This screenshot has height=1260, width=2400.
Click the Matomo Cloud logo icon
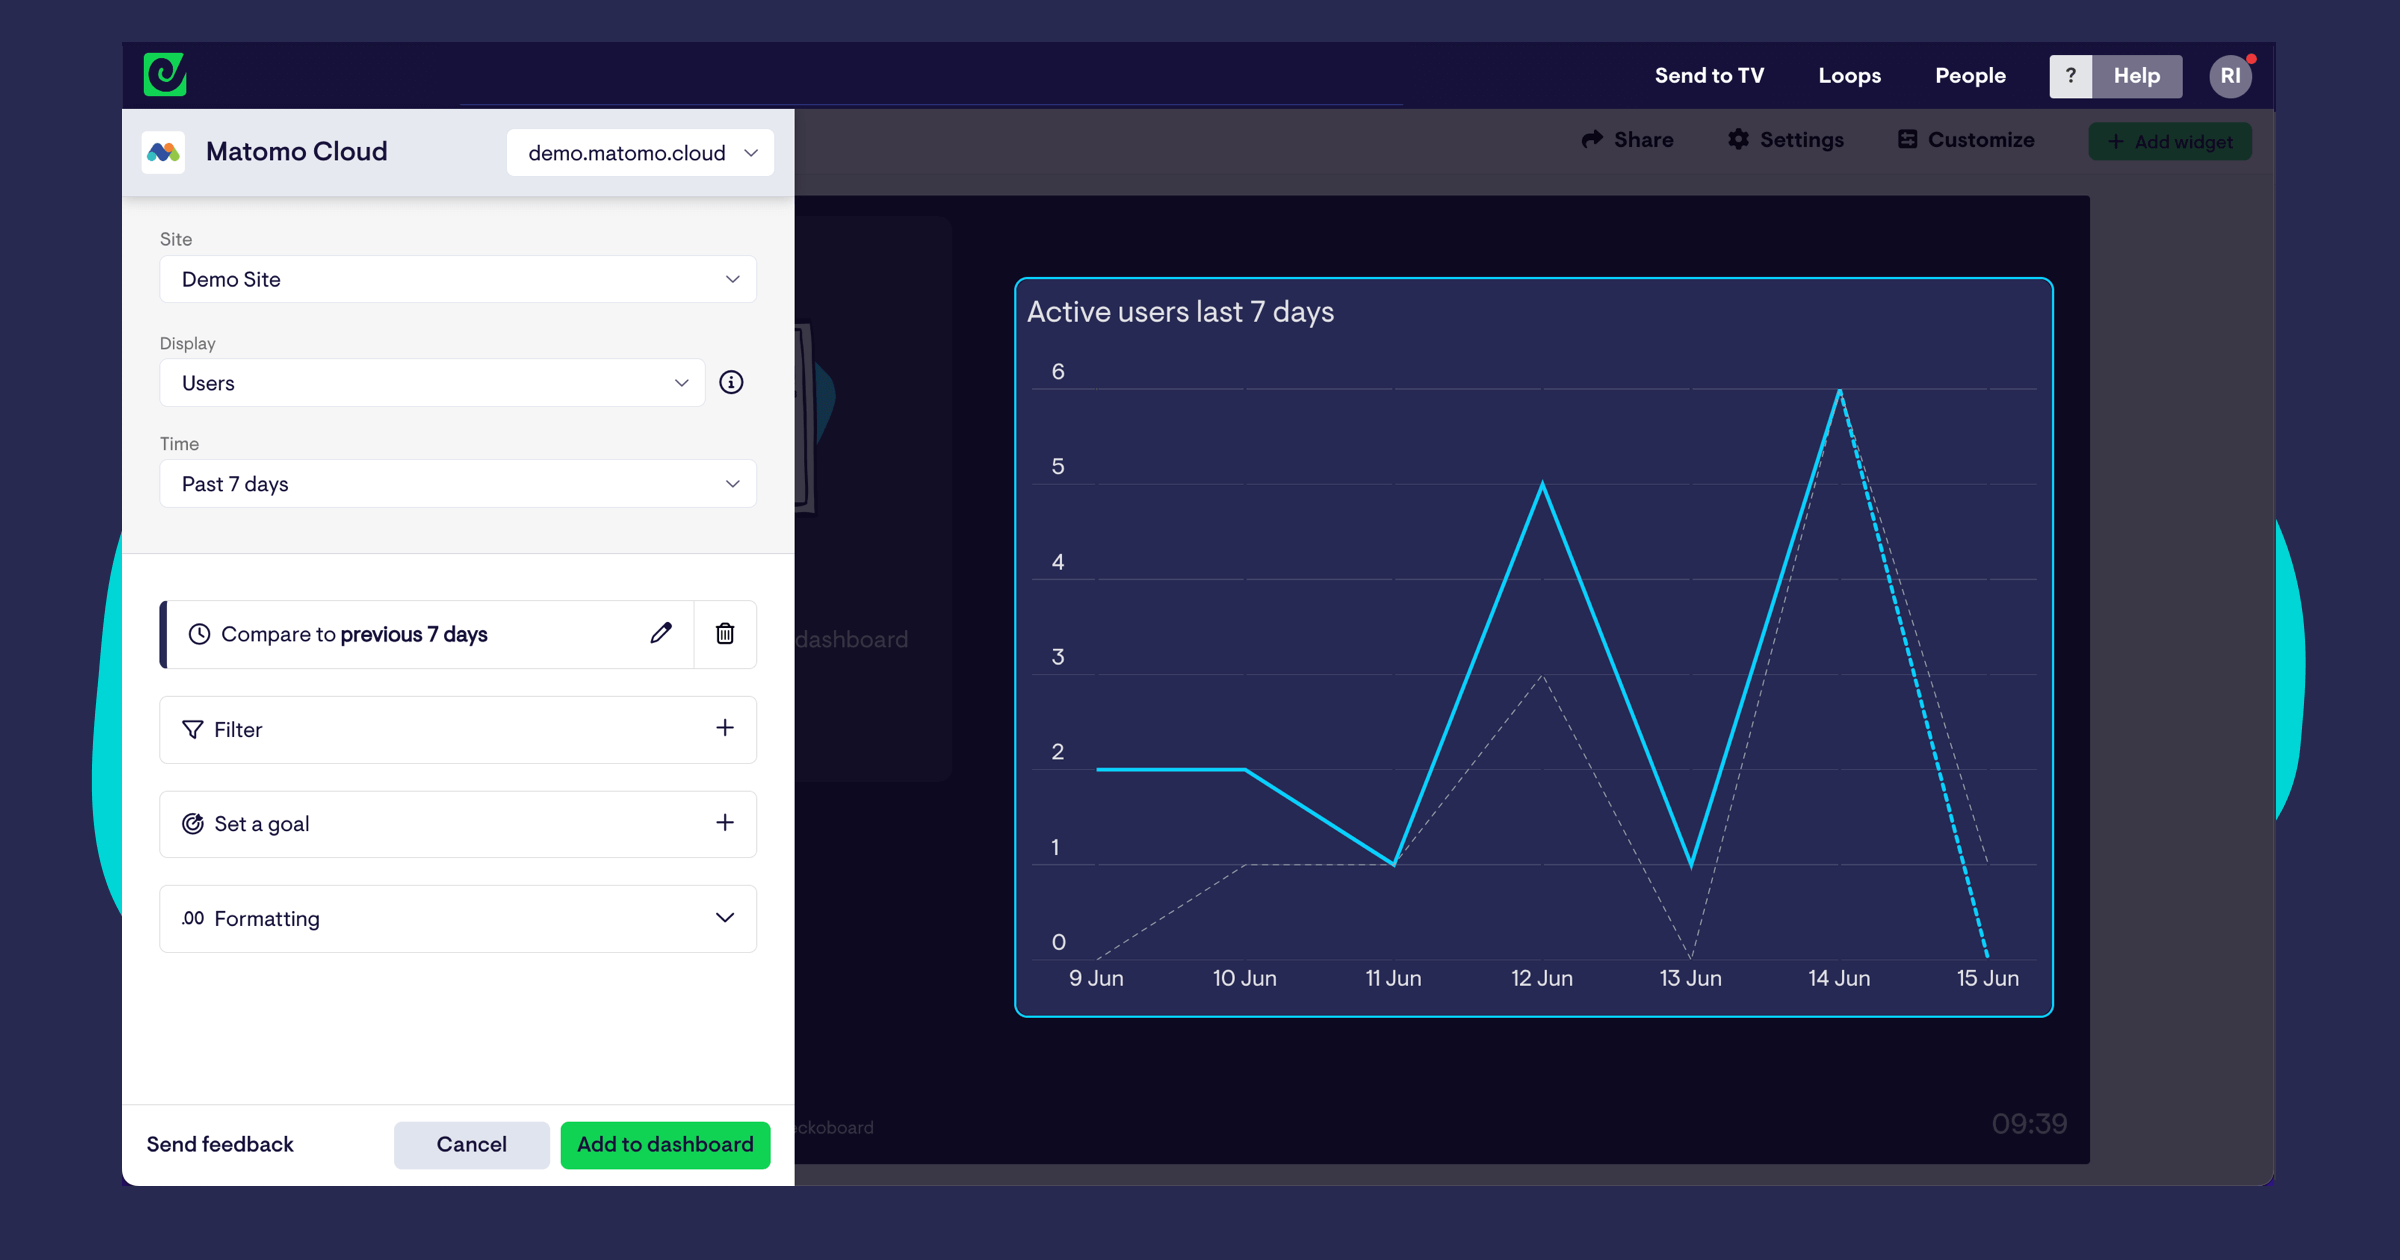[x=164, y=152]
